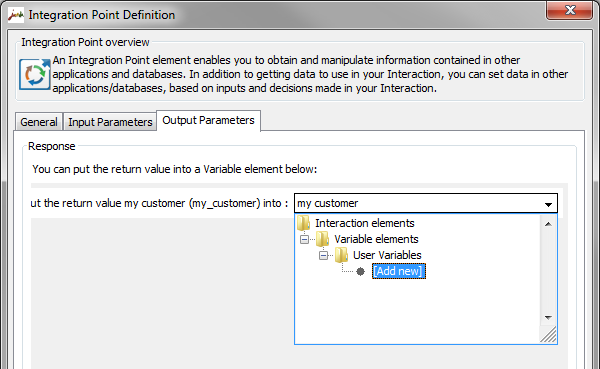
Task: Collapse the User Variables tree node
Action: pyautogui.click(x=323, y=256)
